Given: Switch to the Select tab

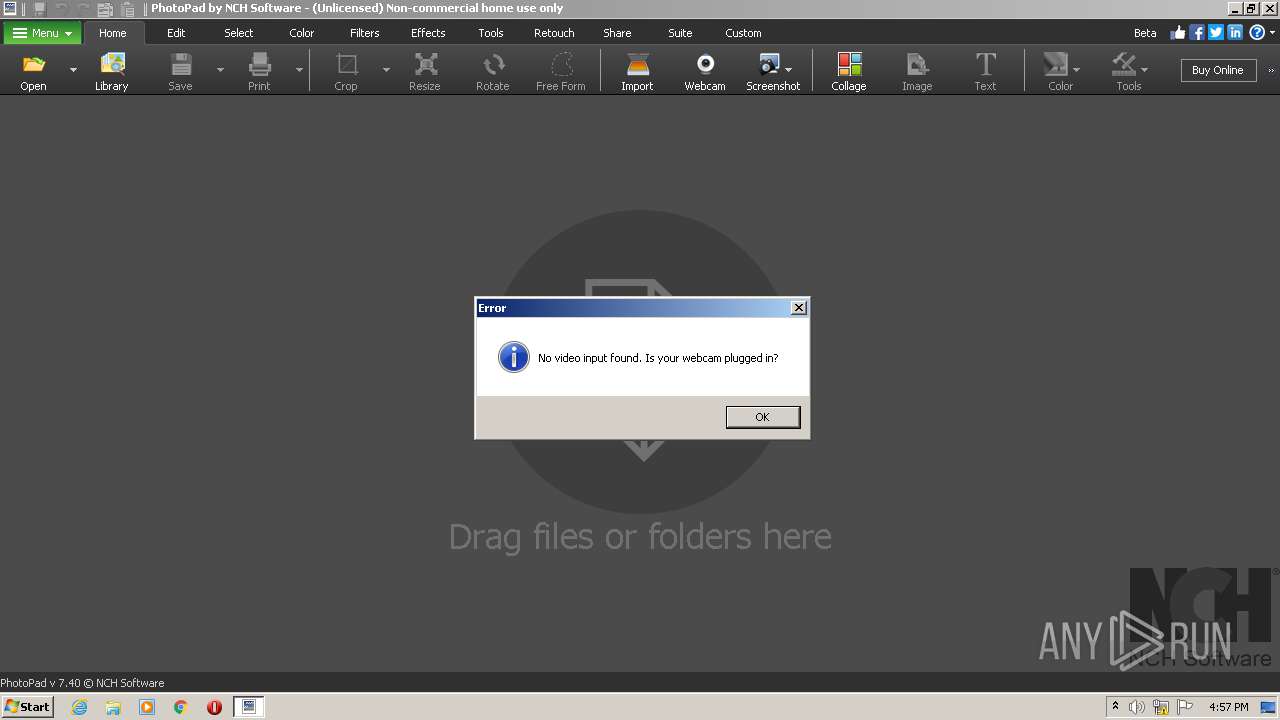Looking at the screenshot, I should tap(238, 33).
